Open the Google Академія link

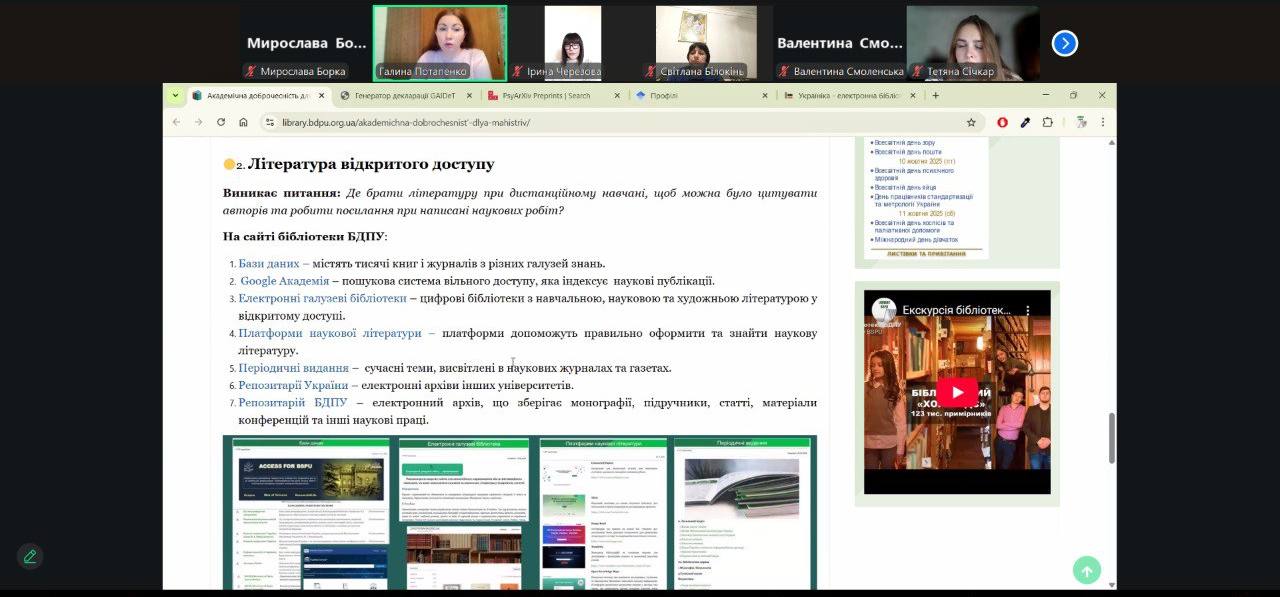point(285,281)
